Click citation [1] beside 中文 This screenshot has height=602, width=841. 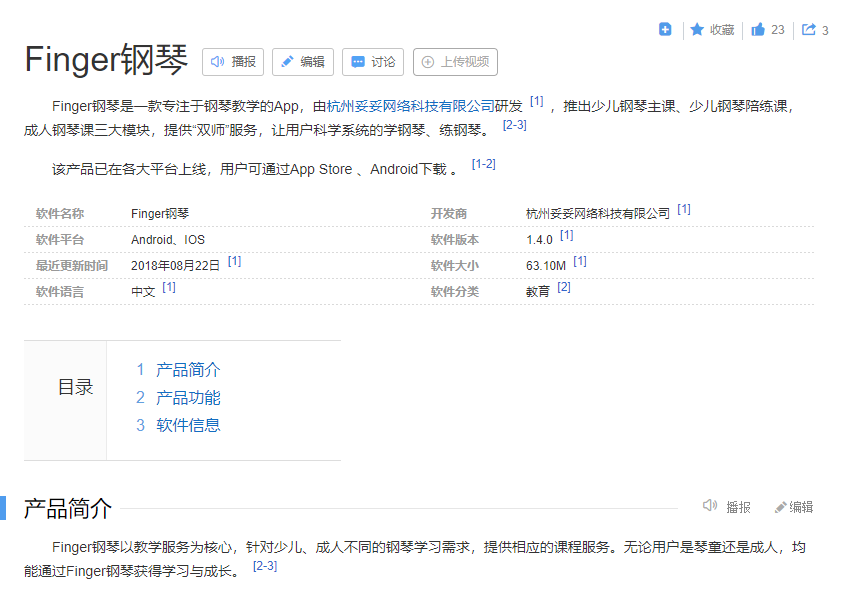coord(169,288)
